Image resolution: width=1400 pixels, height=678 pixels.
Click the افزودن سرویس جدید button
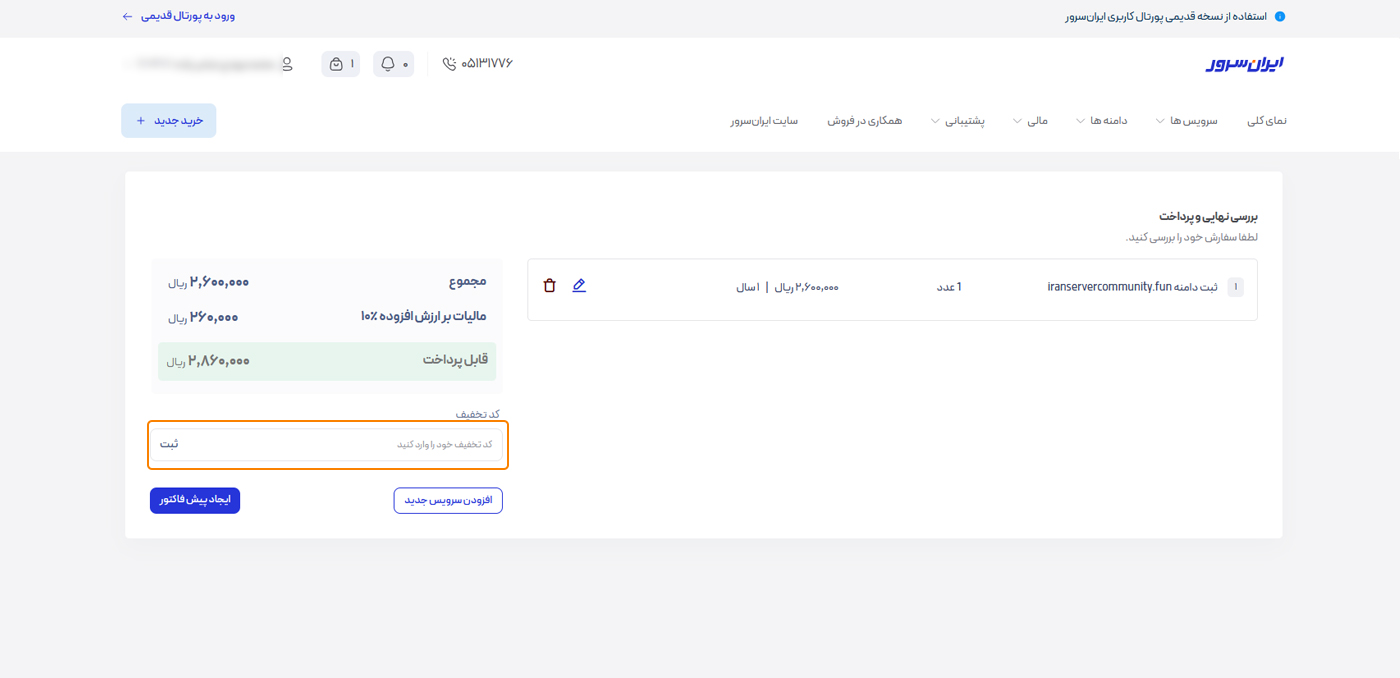(x=448, y=500)
